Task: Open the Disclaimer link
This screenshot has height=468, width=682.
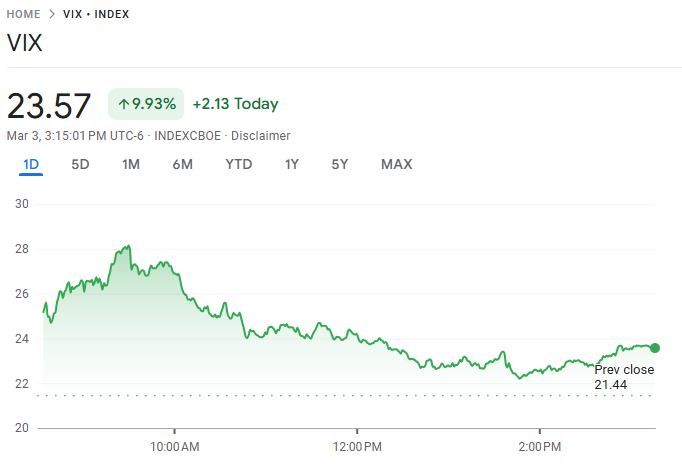Action: click(x=260, y=135)
